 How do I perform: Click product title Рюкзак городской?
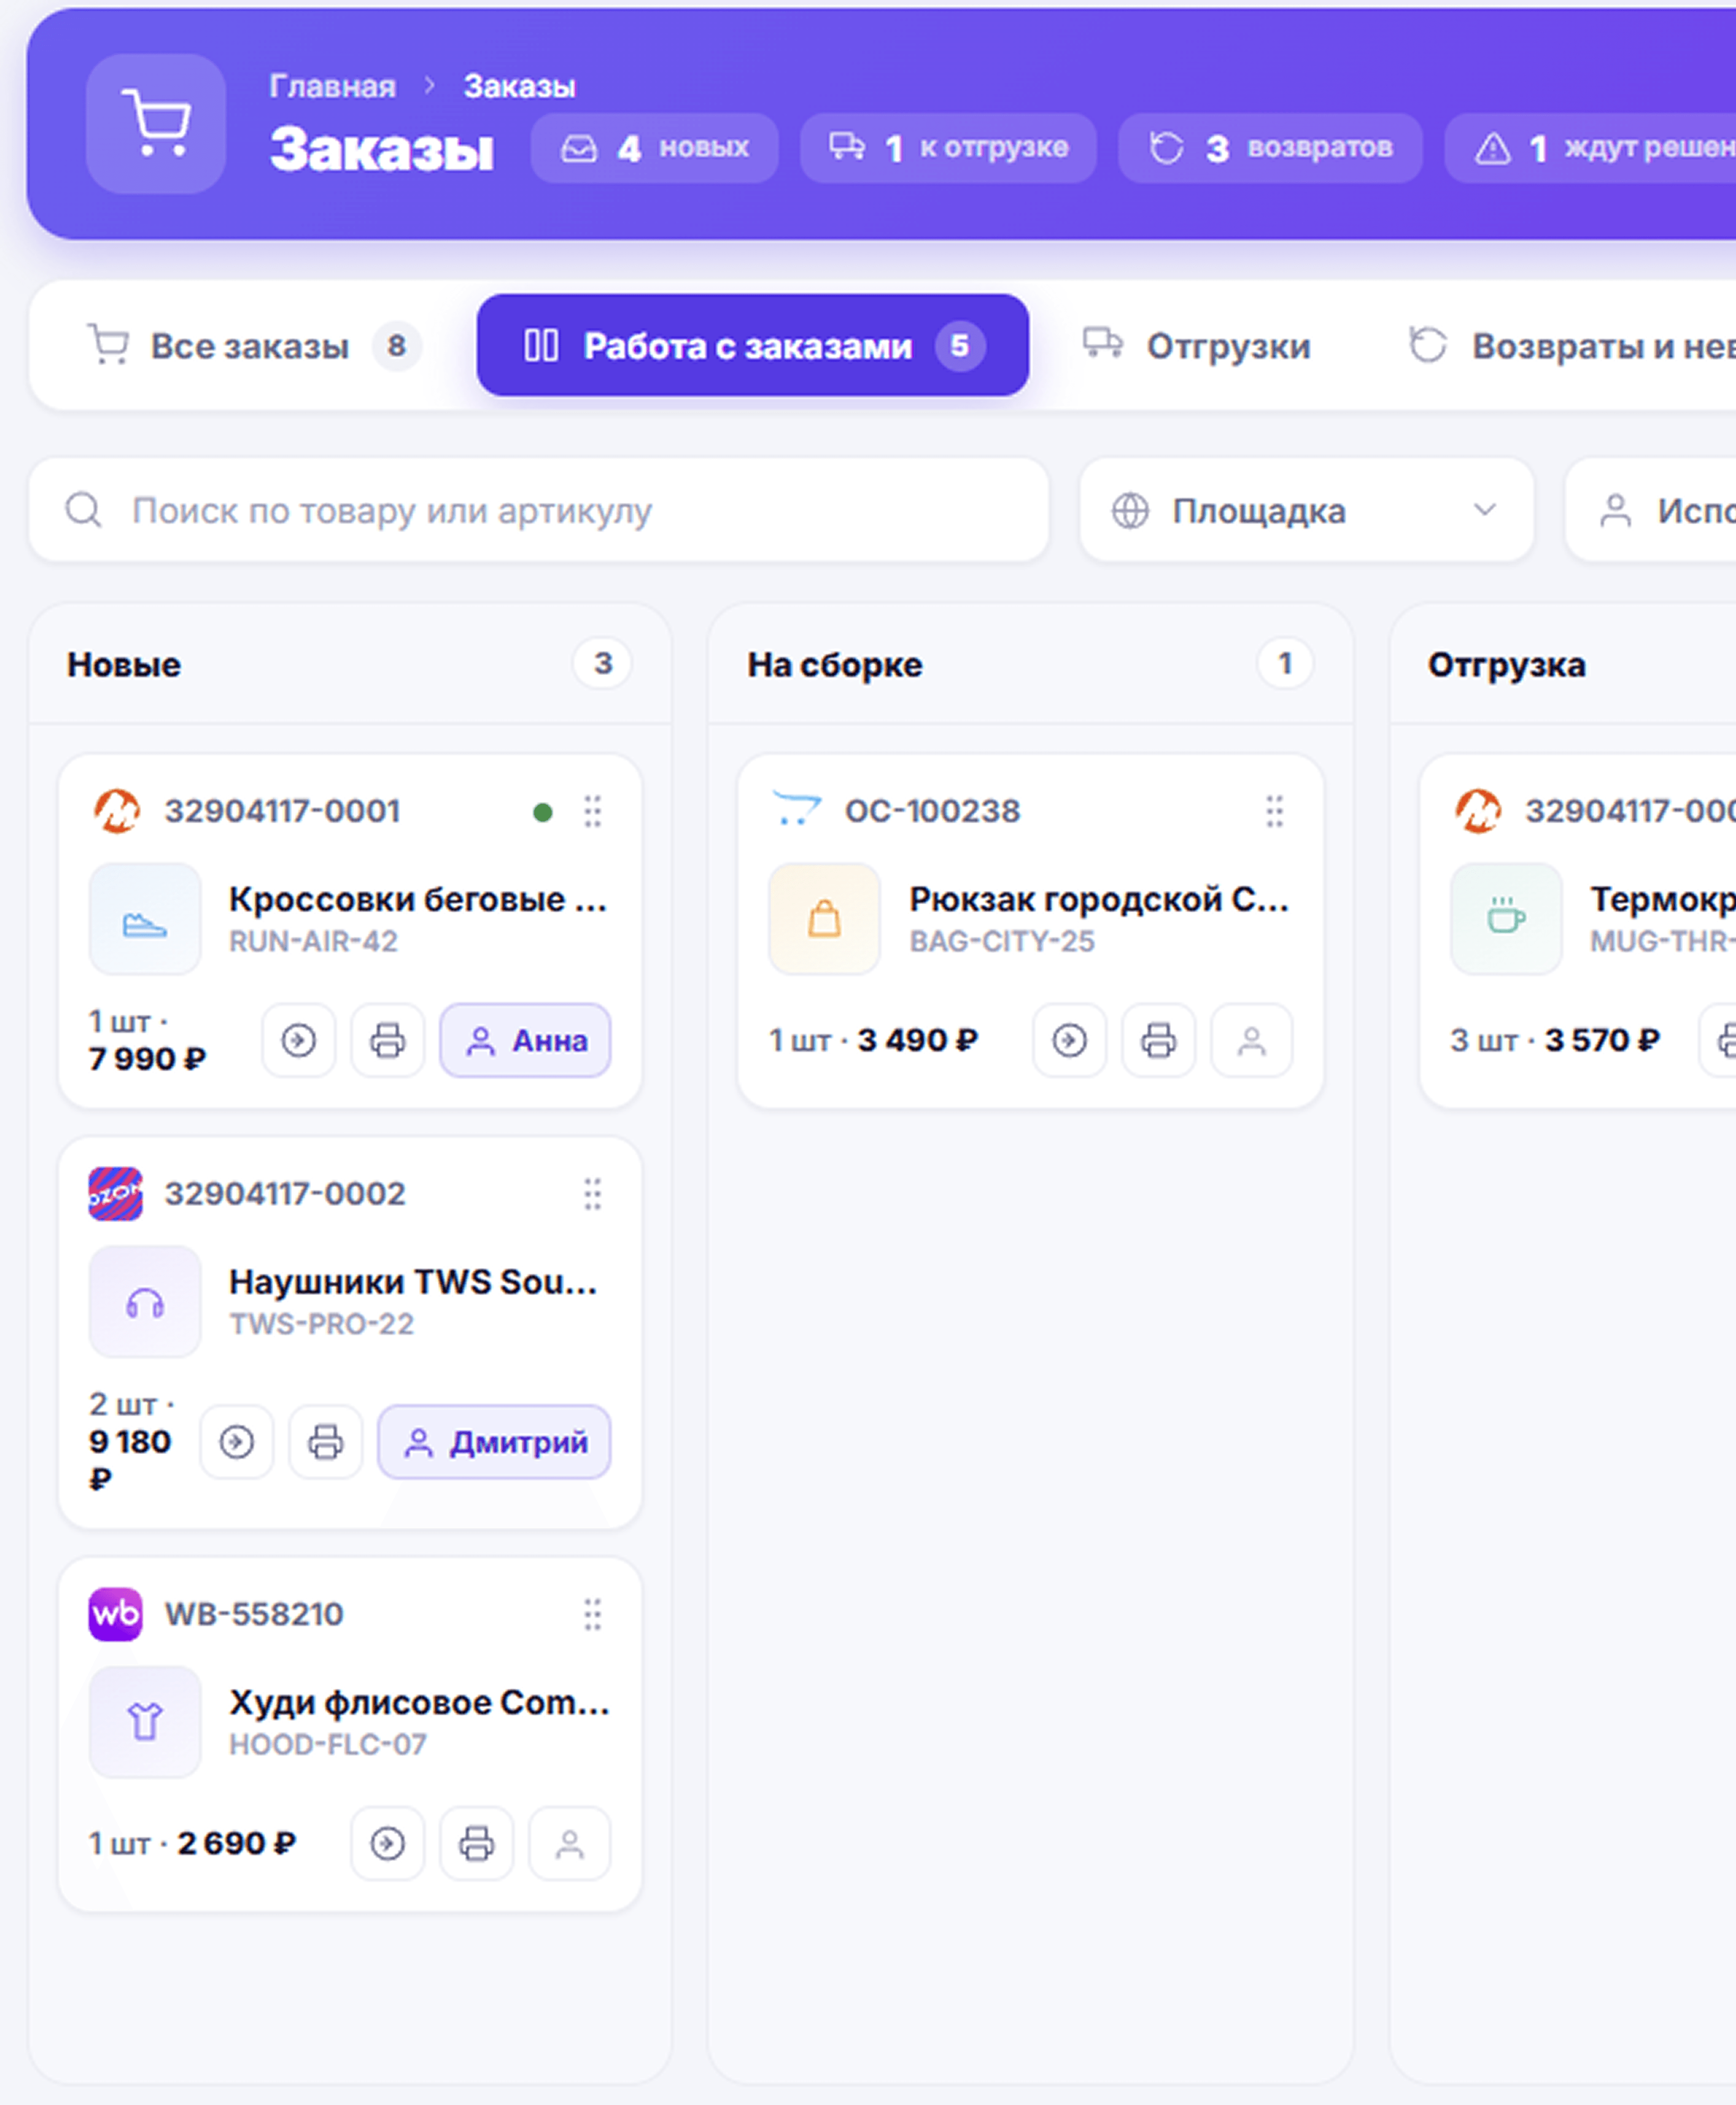(x=1099, y=899)
